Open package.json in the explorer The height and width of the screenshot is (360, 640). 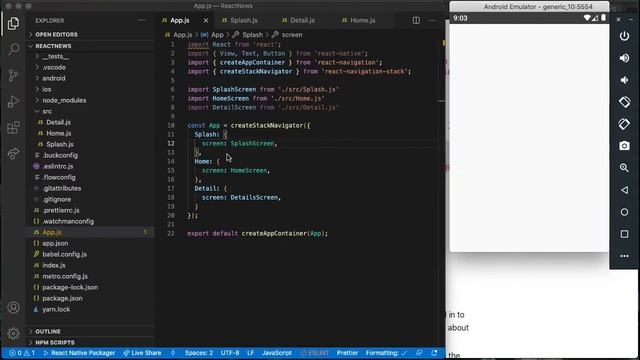tap(62, 298)
